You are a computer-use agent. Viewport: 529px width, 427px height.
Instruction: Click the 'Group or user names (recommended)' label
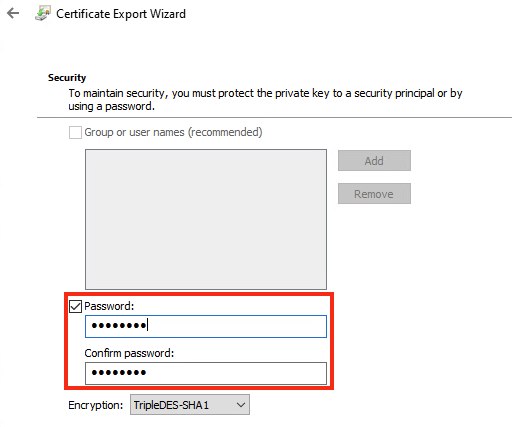tap(173, 132)
